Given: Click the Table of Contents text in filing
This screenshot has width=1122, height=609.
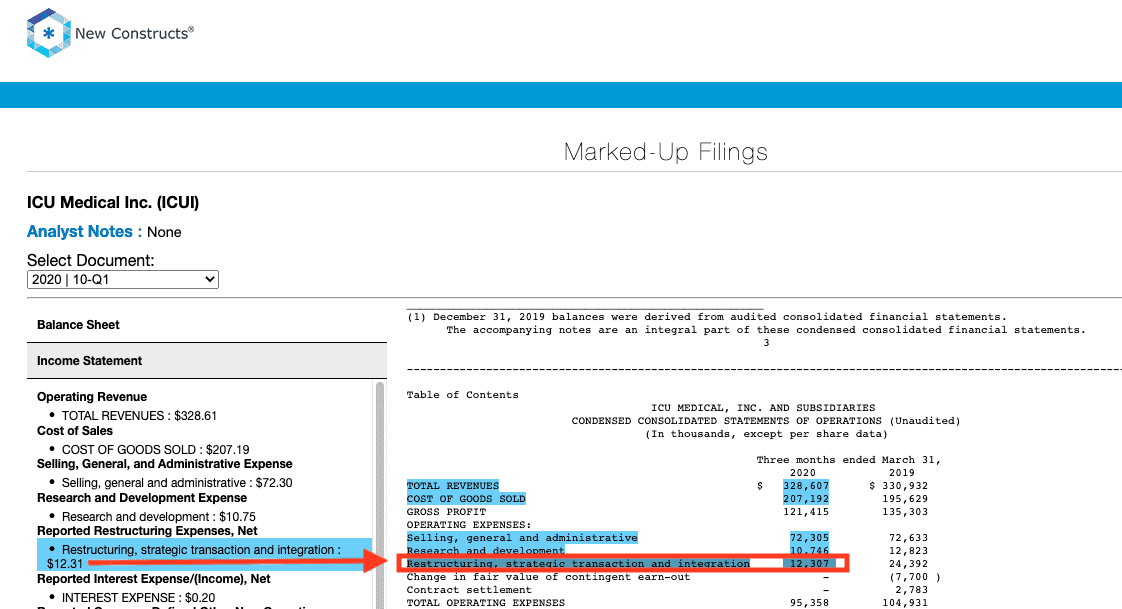Looking at the screenshot, I should coord(462,394).
